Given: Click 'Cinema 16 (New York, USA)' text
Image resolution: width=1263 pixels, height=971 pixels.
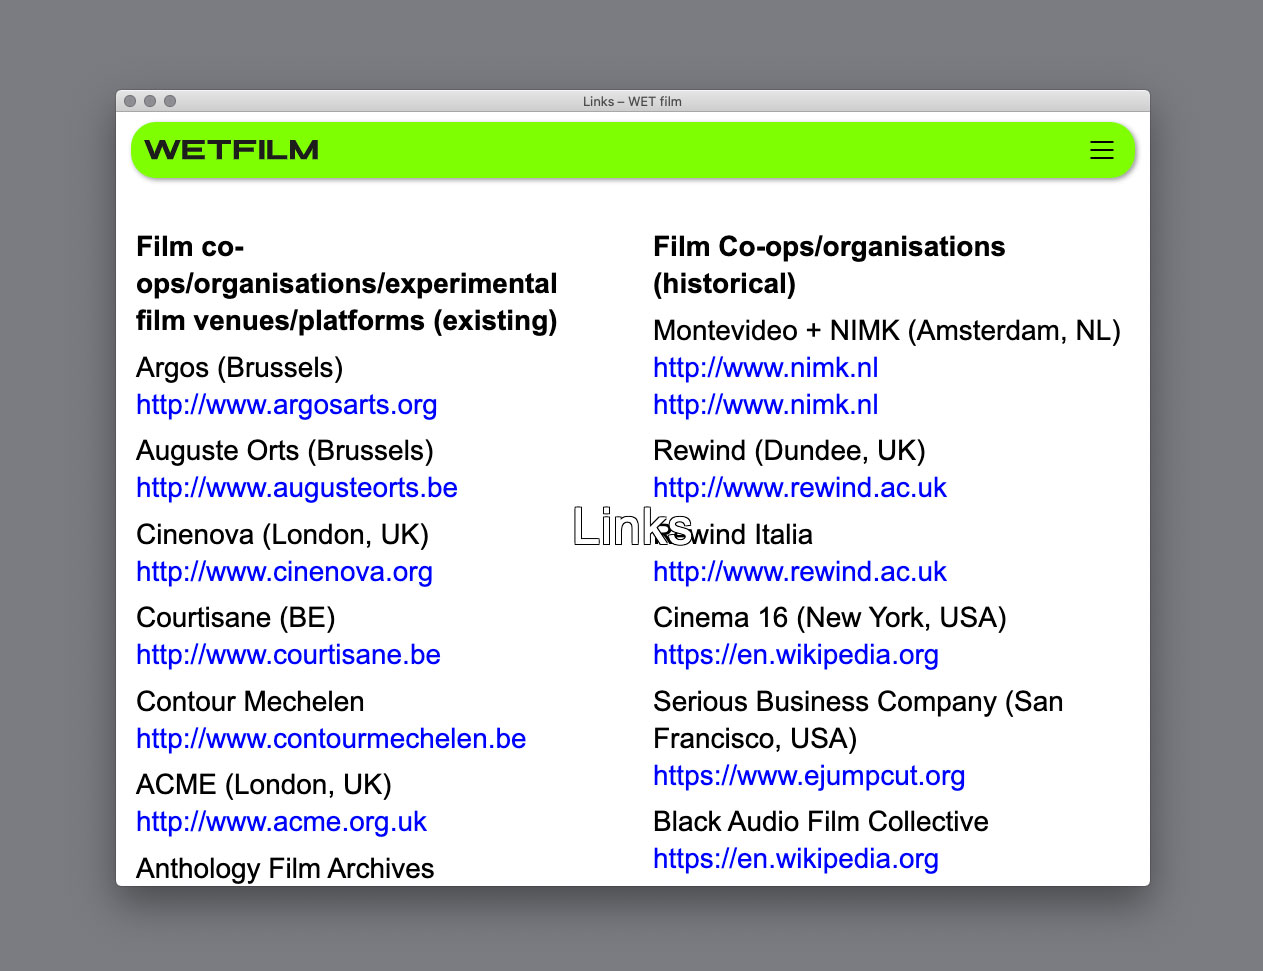Looking at the screenshot, I should click(x=830, y=618).
